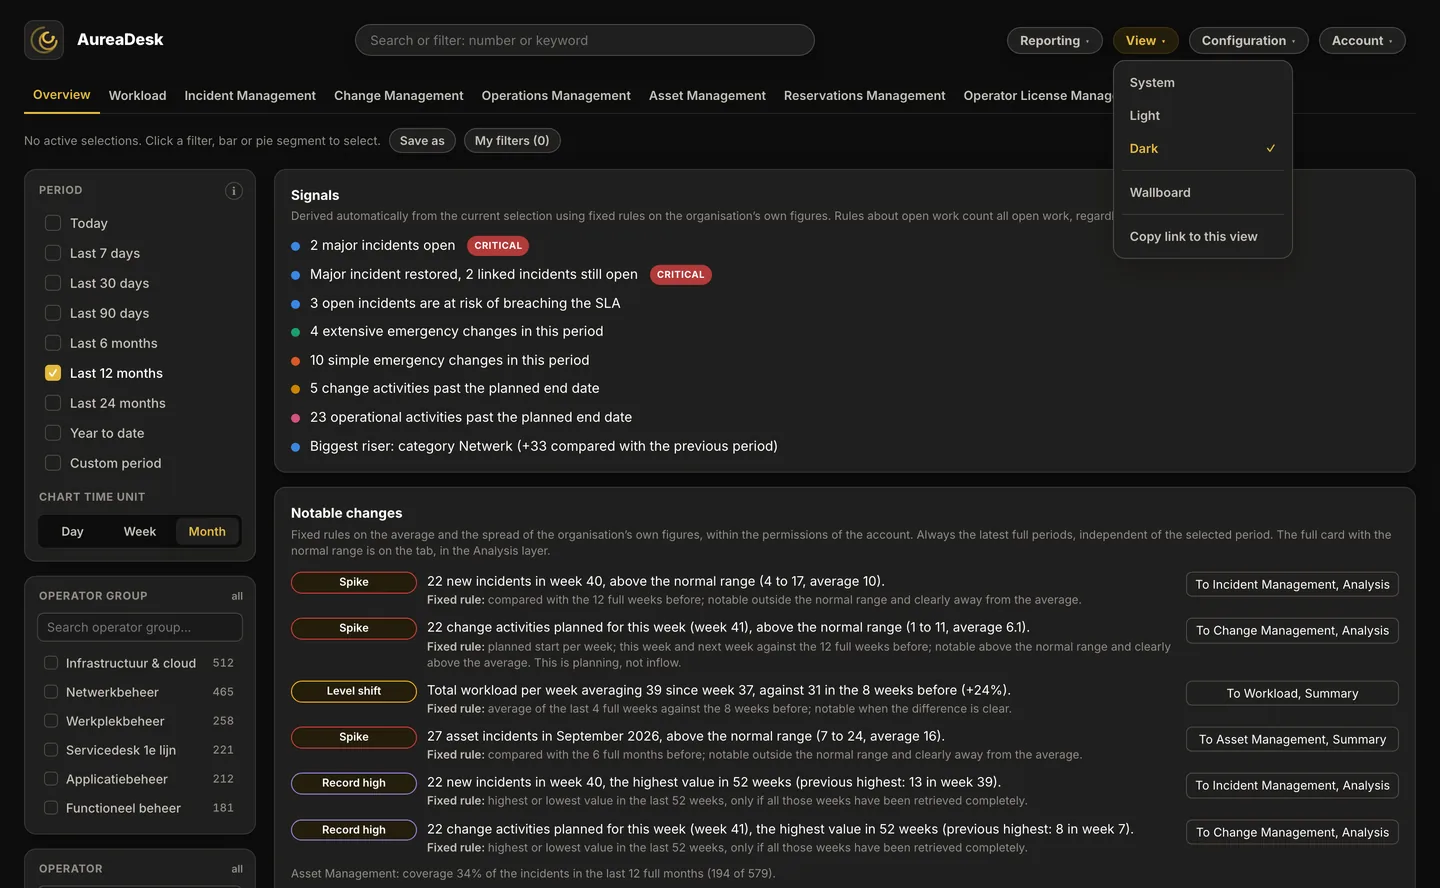Viewport: 1440px width, 888px height.
Task: Expand the Configuration dropdown
Action: coord(1248,40)
